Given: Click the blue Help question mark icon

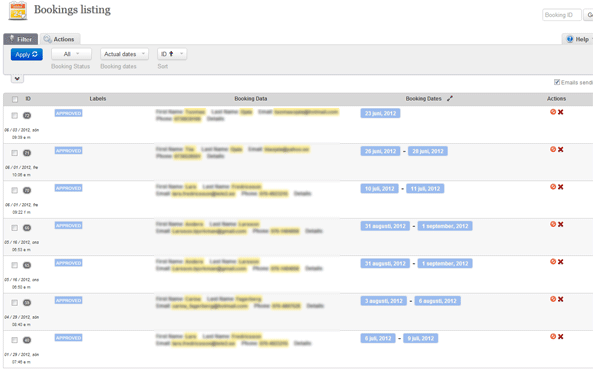Looking at the screenshot, I should click(x=570, y=39).
